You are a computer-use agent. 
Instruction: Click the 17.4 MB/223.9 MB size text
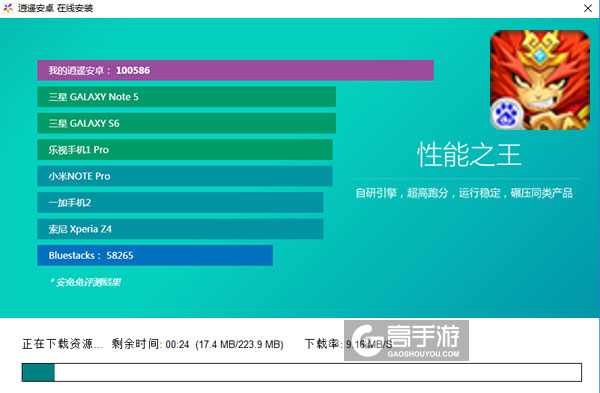240,344
